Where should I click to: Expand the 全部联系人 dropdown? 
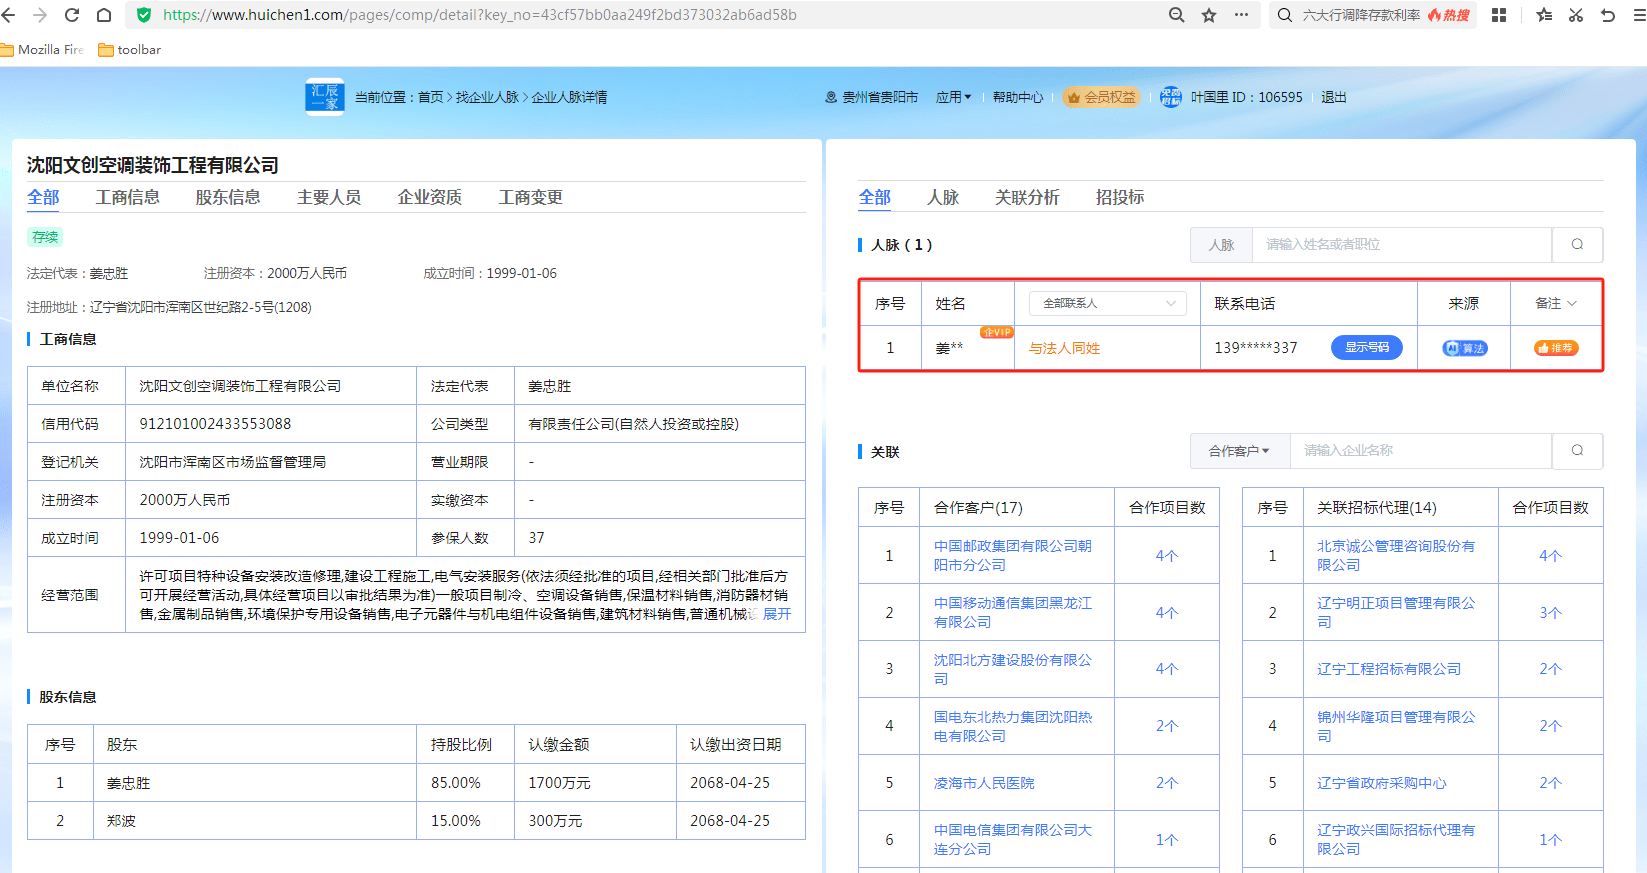[1108, 303]
